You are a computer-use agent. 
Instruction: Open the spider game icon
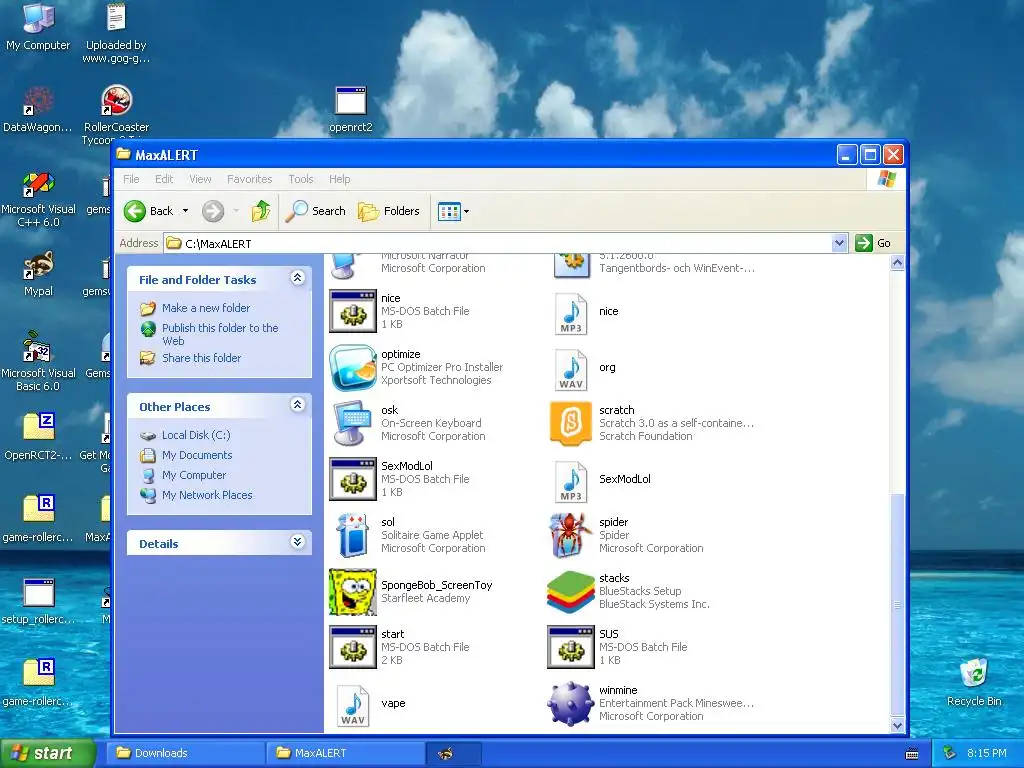pos(571,536)
